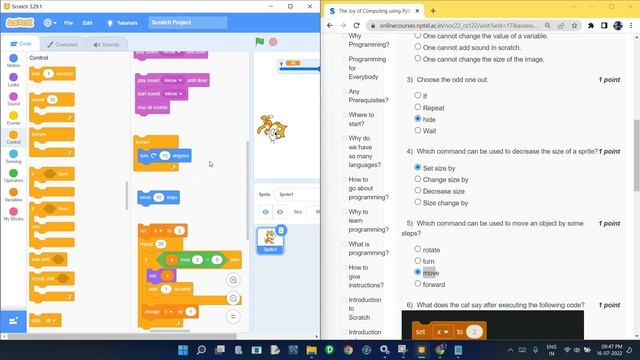This screenshot has width=640, height=360.
Task: Select the 'rotate' option for question 5
Action: click(418, 249)
